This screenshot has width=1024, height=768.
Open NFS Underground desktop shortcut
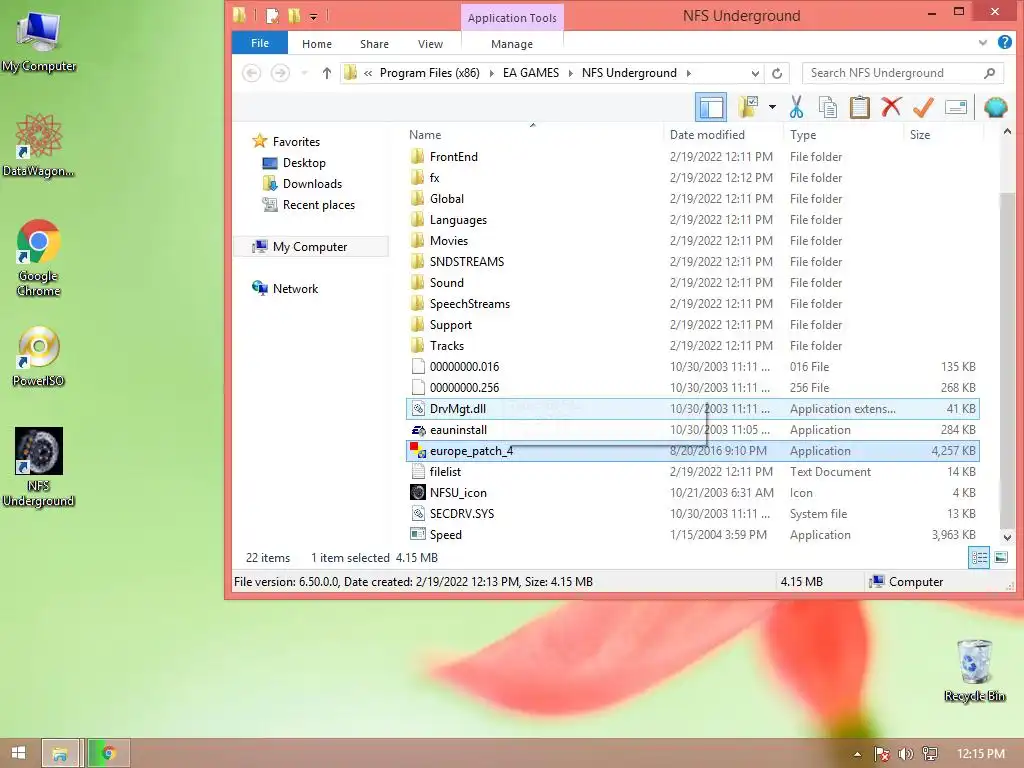[39, 467]
